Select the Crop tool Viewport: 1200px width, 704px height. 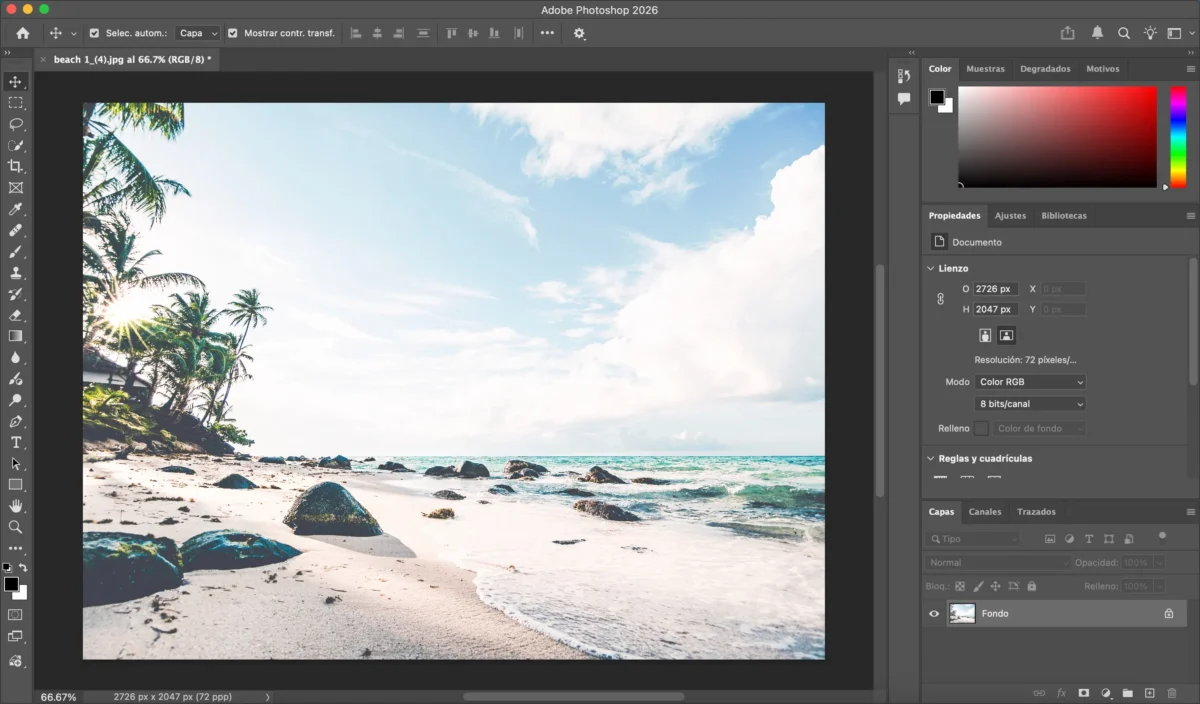point(15,166)
